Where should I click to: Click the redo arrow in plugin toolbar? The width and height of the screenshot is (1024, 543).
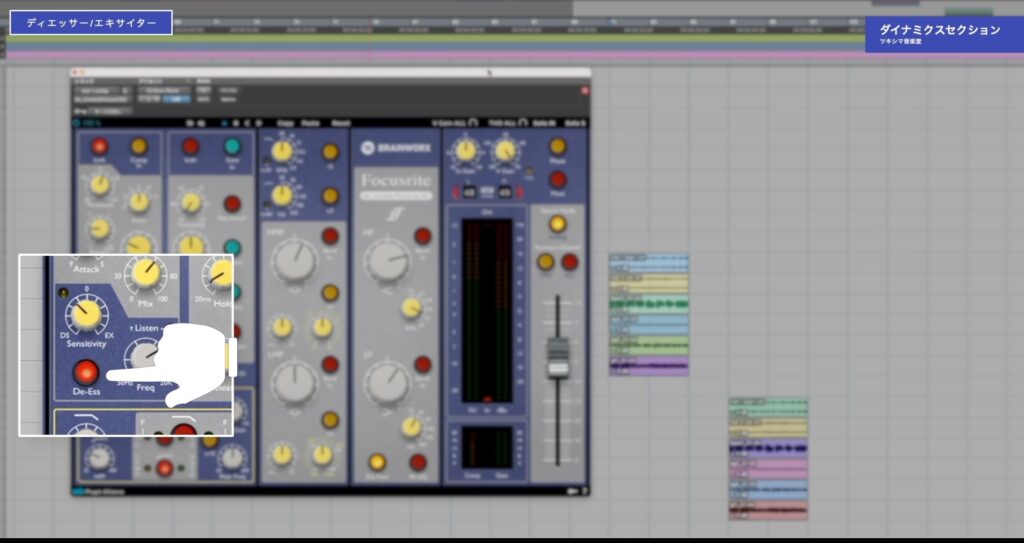(201, 123)
